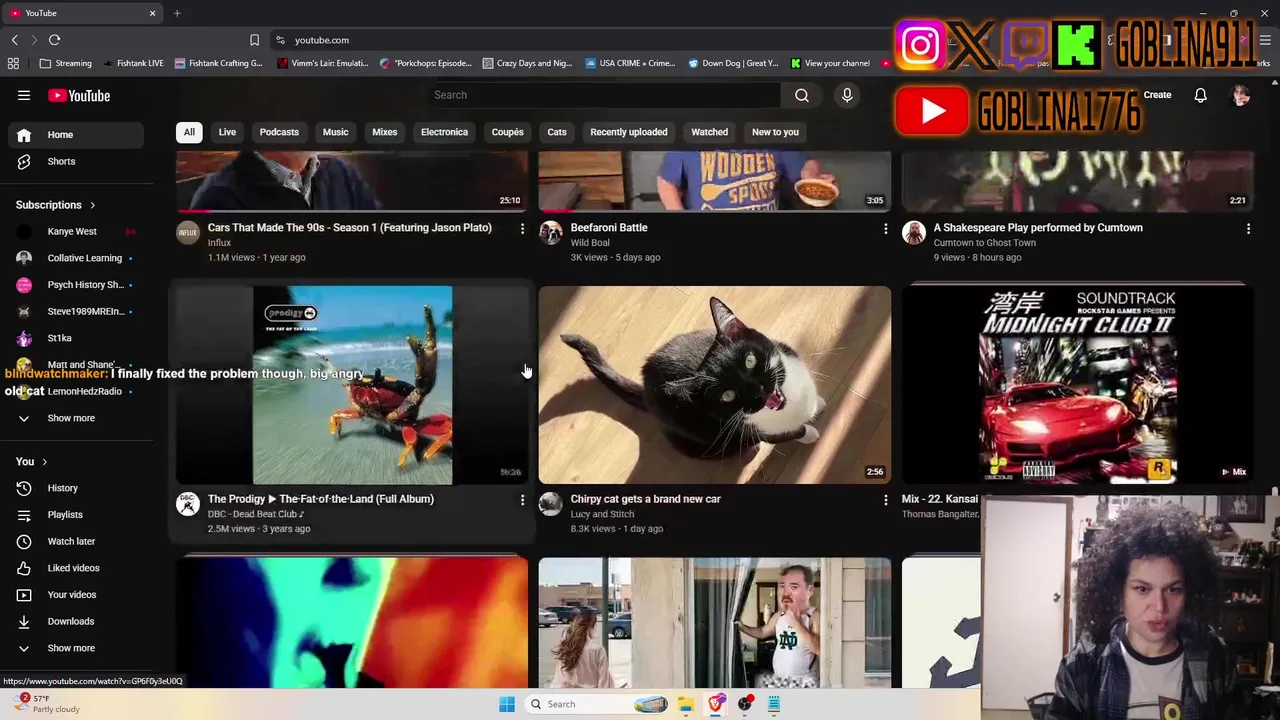
Task: Open options for A Shakespeare Play video
Action: tap(1248, 228)
